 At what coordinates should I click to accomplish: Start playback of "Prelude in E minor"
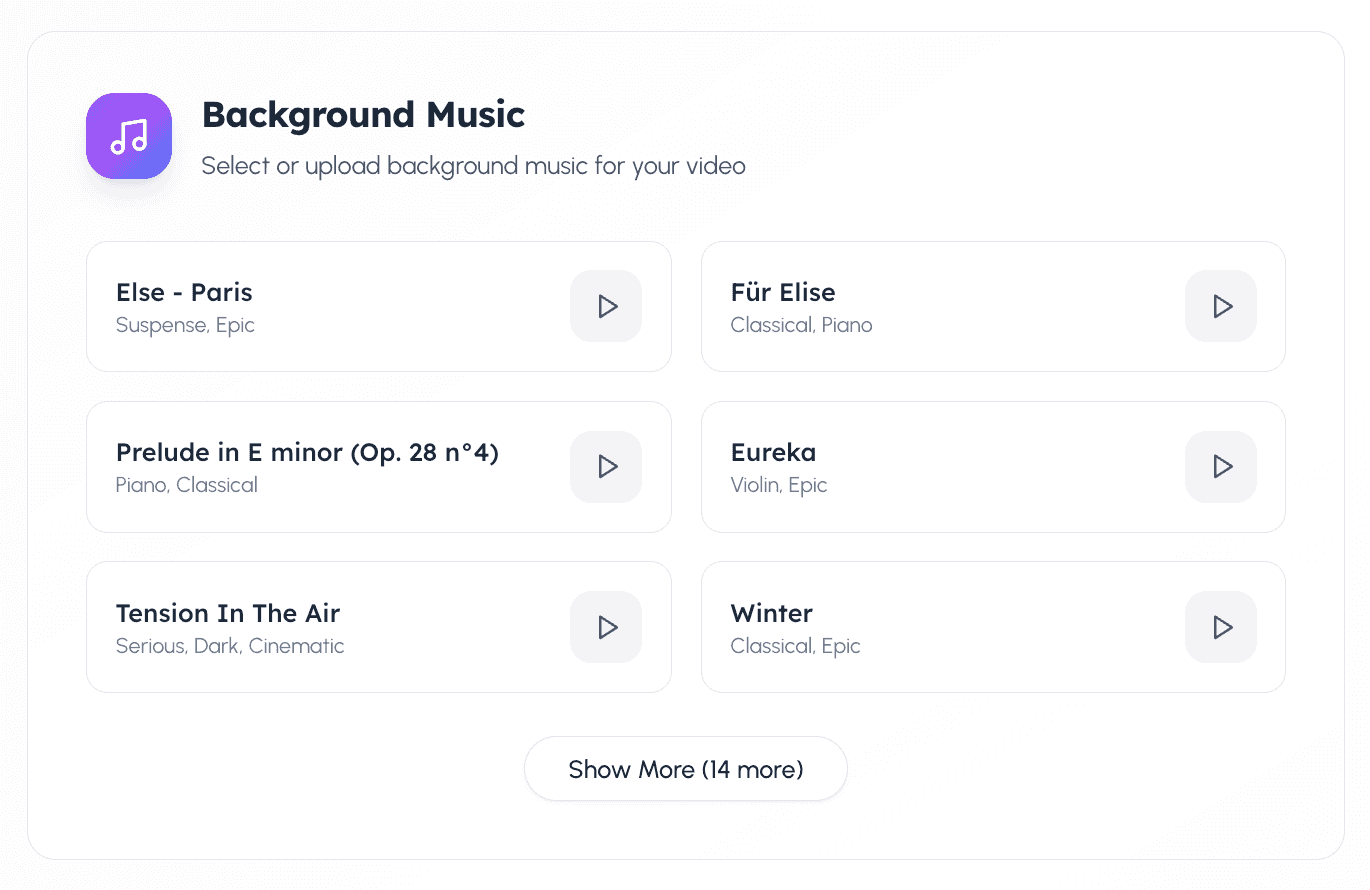coord(605,466)
